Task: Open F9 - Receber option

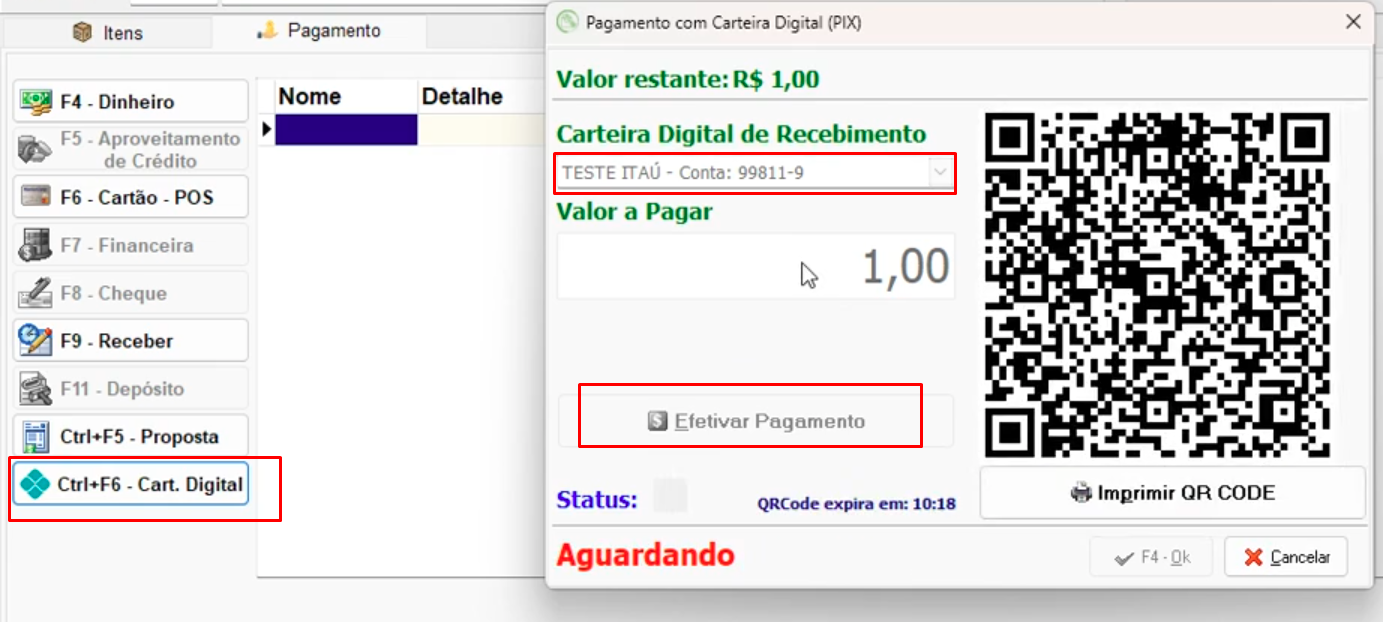Action: [x=130, y=341]
